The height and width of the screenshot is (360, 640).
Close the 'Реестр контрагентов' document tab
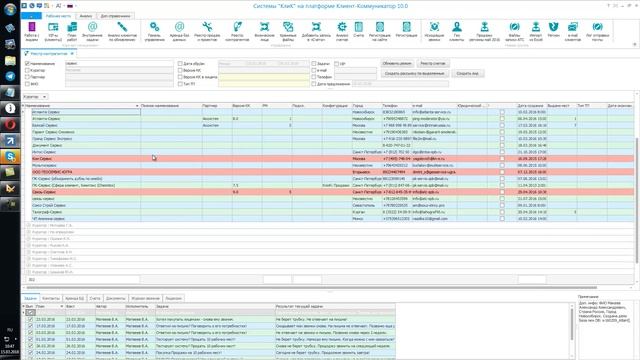(x=72, y=53)
